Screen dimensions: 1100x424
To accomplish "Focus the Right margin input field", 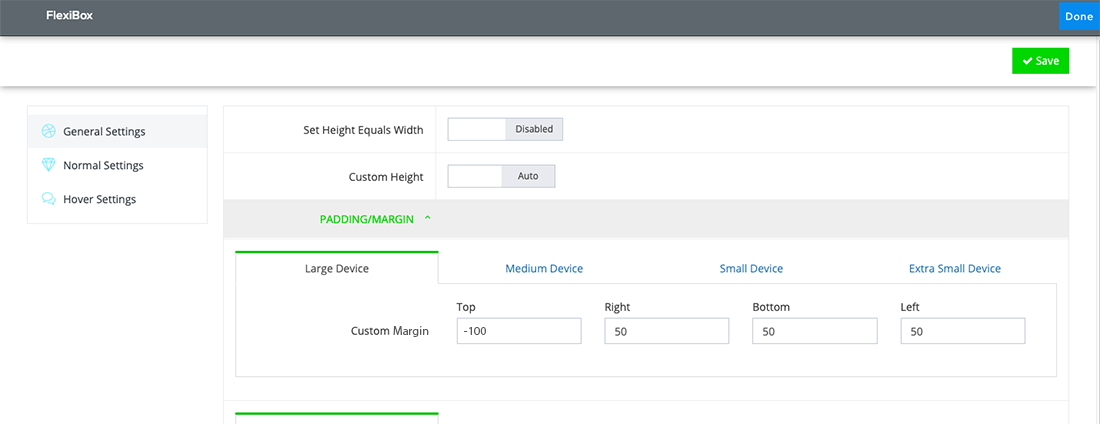I will [667, 331].
